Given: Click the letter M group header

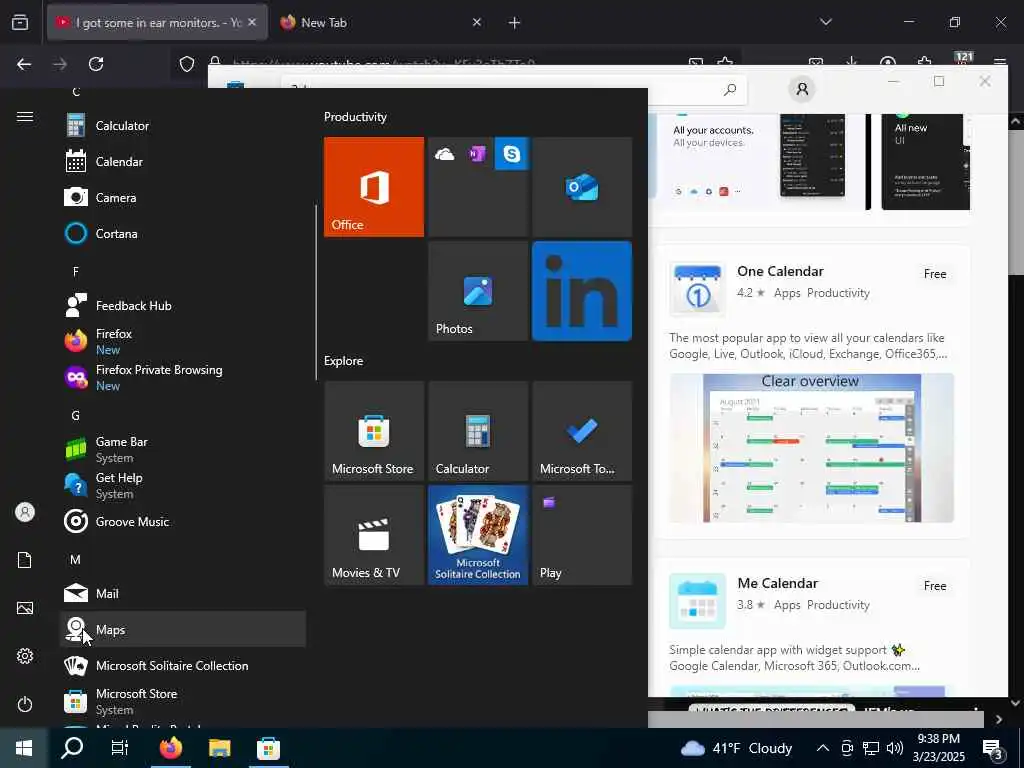Looking at the screenshot, I should [76, 560].
